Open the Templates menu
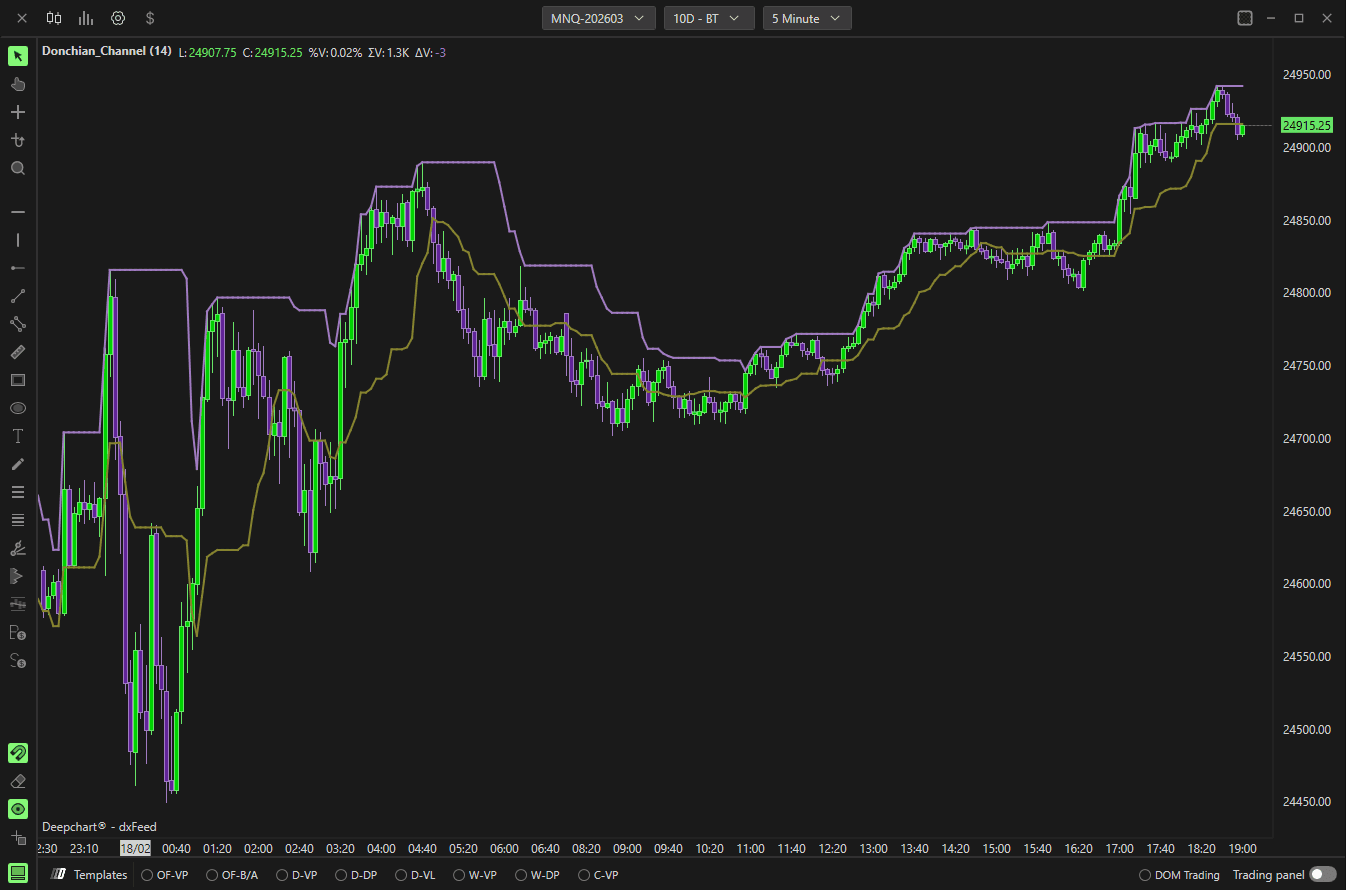Screen dimensions: 1346x890 coord(89,875)
